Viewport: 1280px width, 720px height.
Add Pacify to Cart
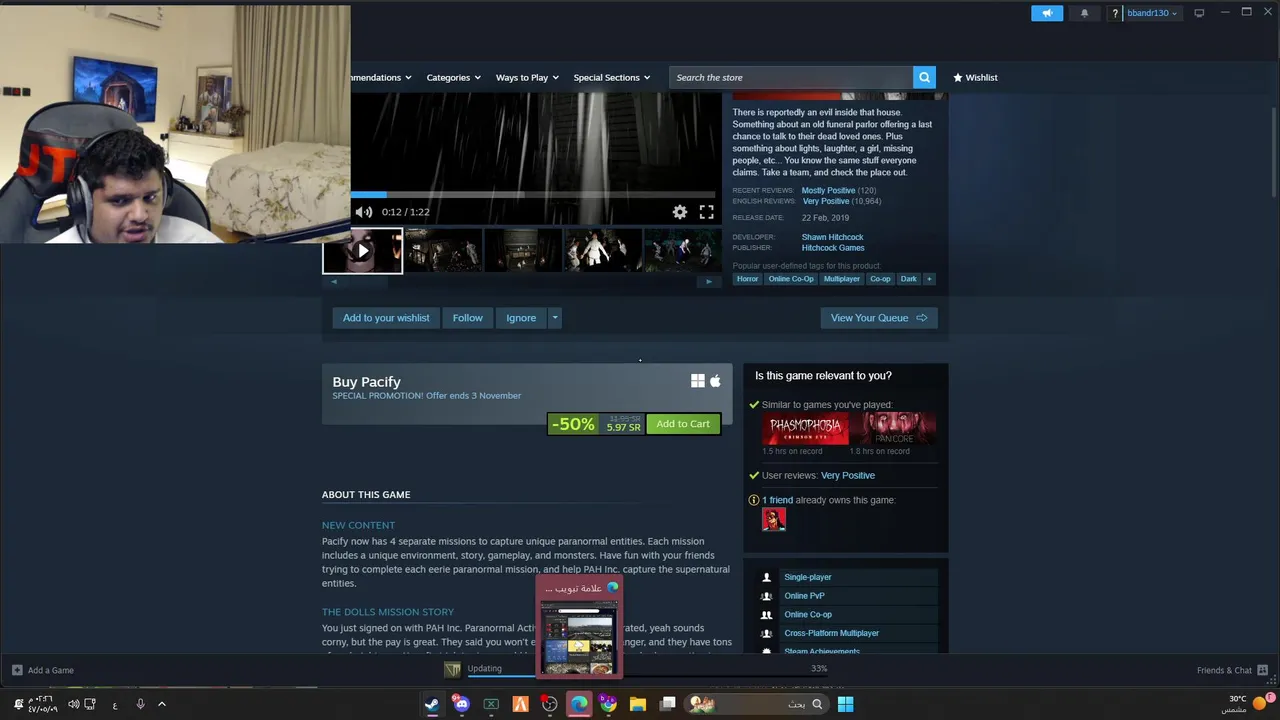pyautogui.click(x=683, y=424)
